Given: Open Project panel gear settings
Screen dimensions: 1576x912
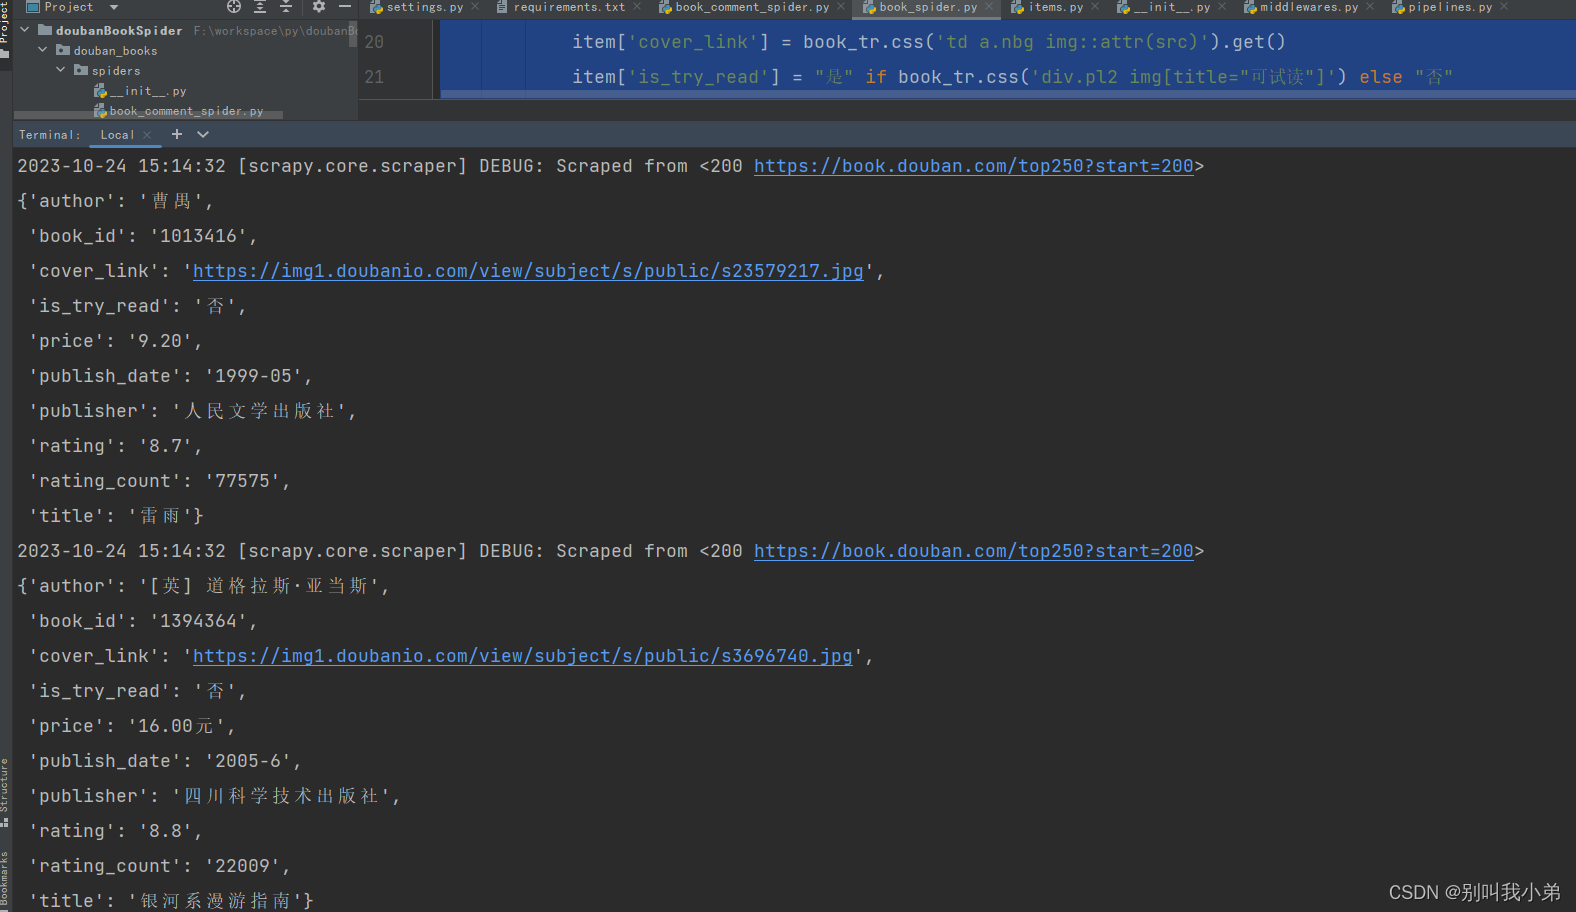Looking at the screenshot, I should pyautogui.click(x=319, y=6).
